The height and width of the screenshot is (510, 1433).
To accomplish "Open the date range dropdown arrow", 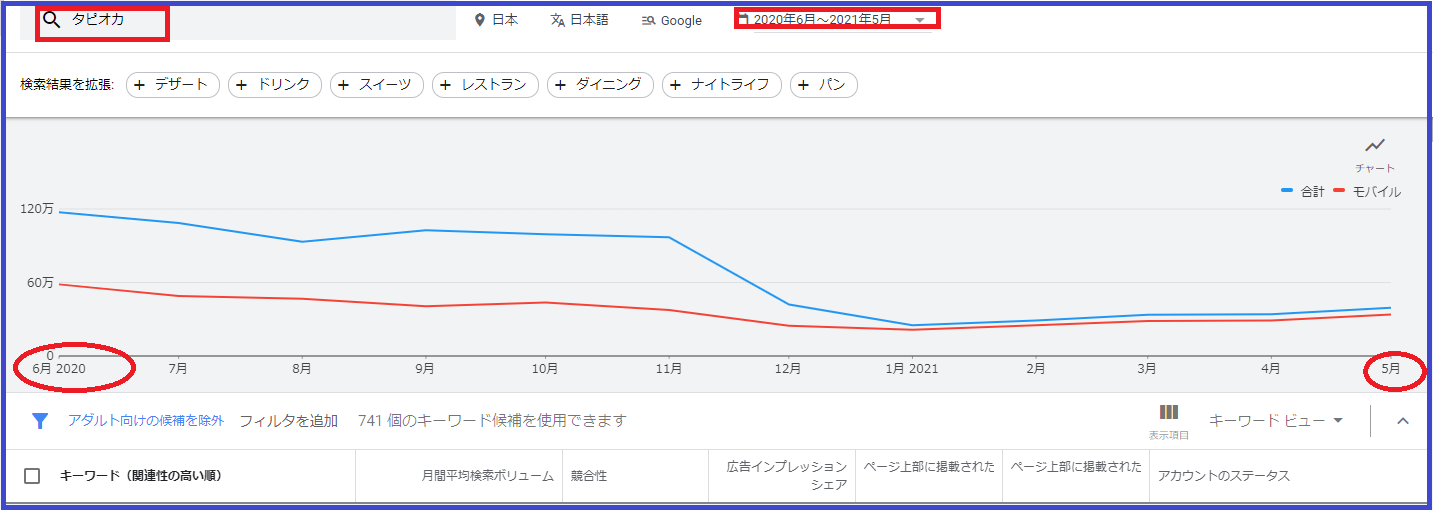I will [919, 20].
